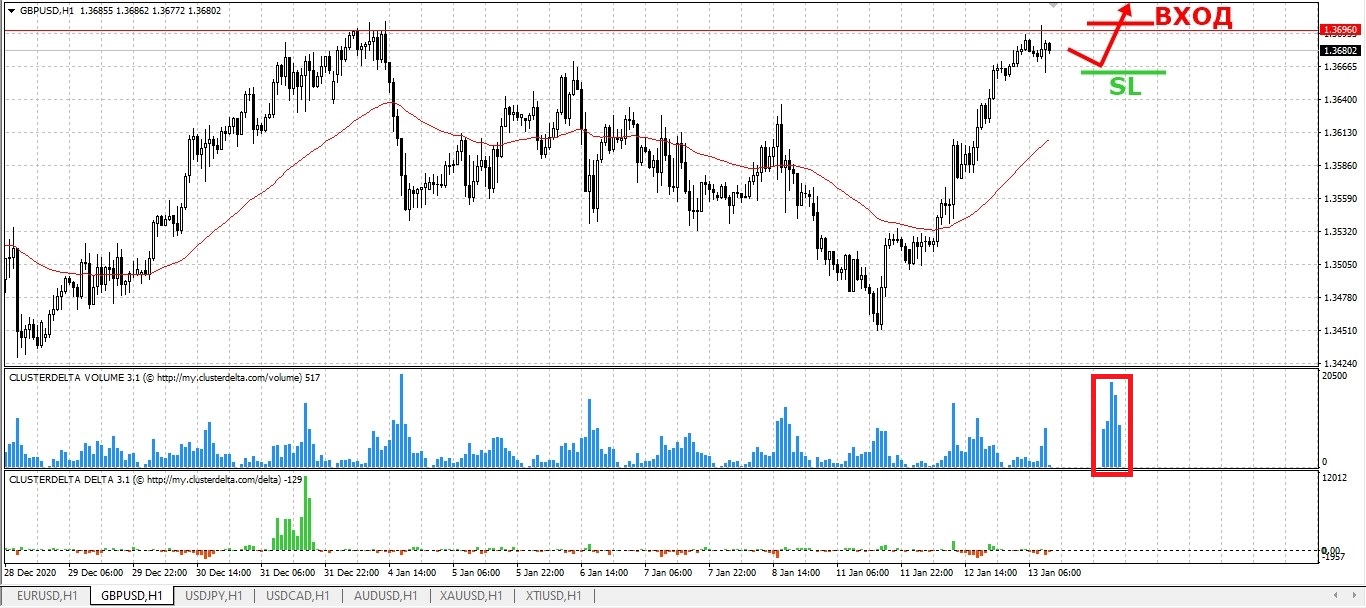Select the green SL text label
This screenshot has height=608, width=1366.
1125,87
